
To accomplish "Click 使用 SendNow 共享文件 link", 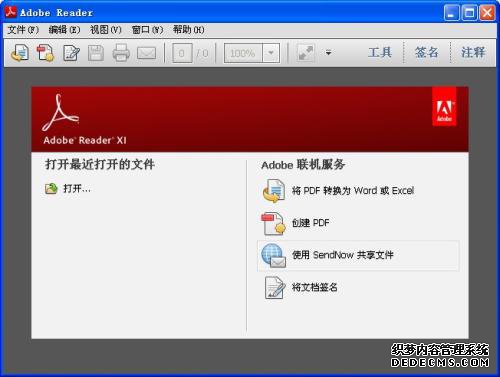I will click(343, 255).
